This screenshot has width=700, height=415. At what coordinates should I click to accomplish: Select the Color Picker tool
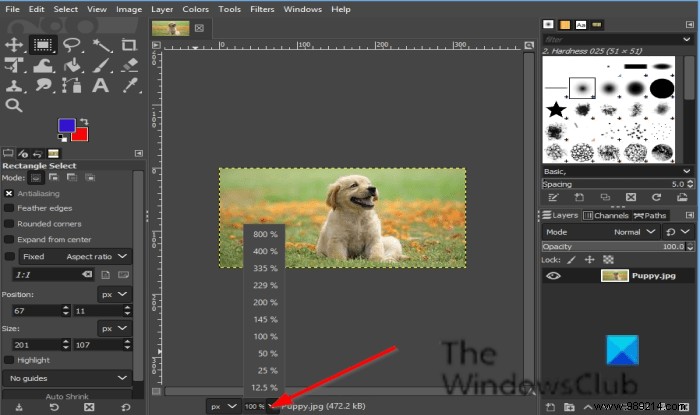(x=130, y=85)
